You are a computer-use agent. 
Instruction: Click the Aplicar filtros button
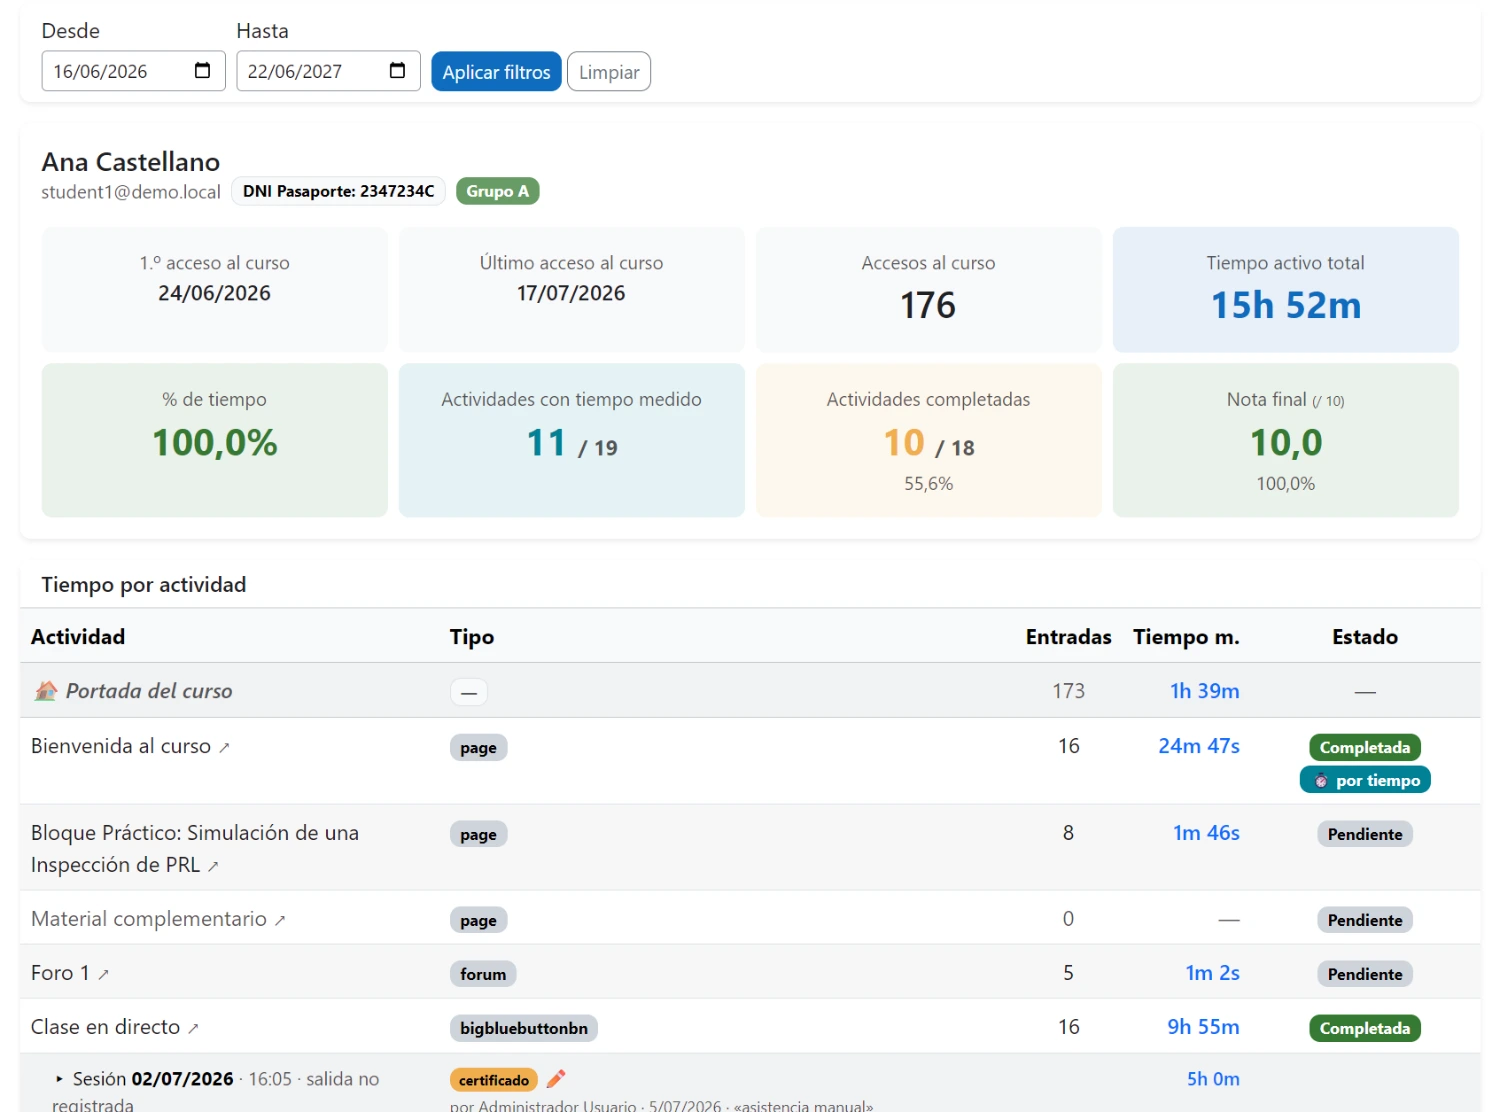click(496, 72)
